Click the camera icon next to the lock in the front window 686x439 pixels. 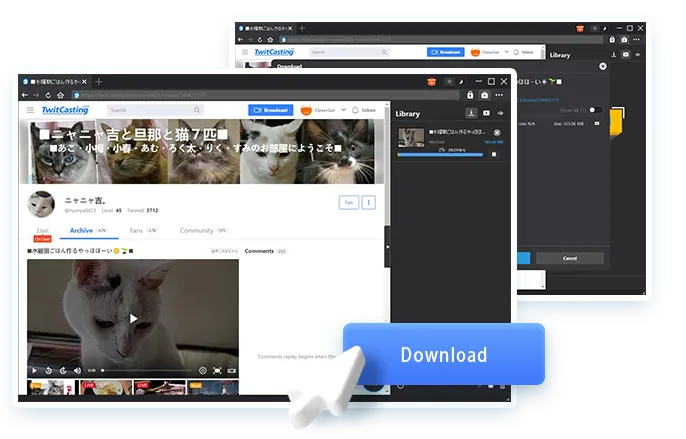click(x=485, y=95)
